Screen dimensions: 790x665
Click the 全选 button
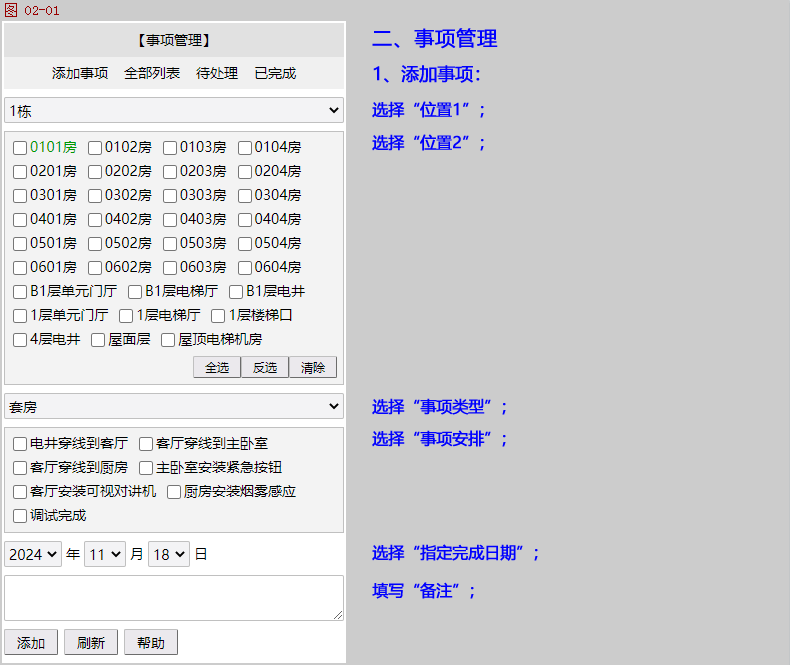(217, 367)
